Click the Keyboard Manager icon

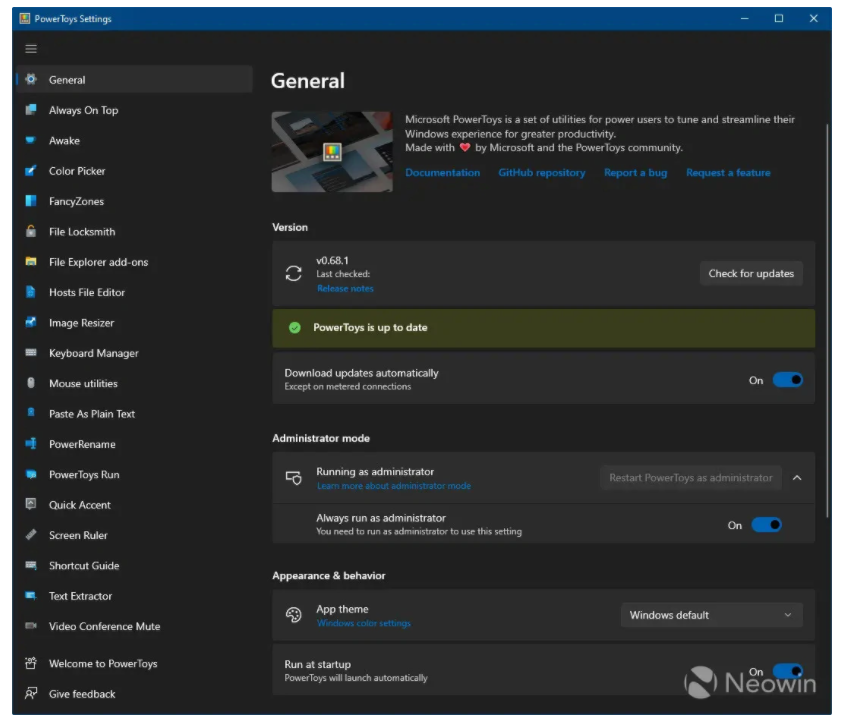point(31,353)
